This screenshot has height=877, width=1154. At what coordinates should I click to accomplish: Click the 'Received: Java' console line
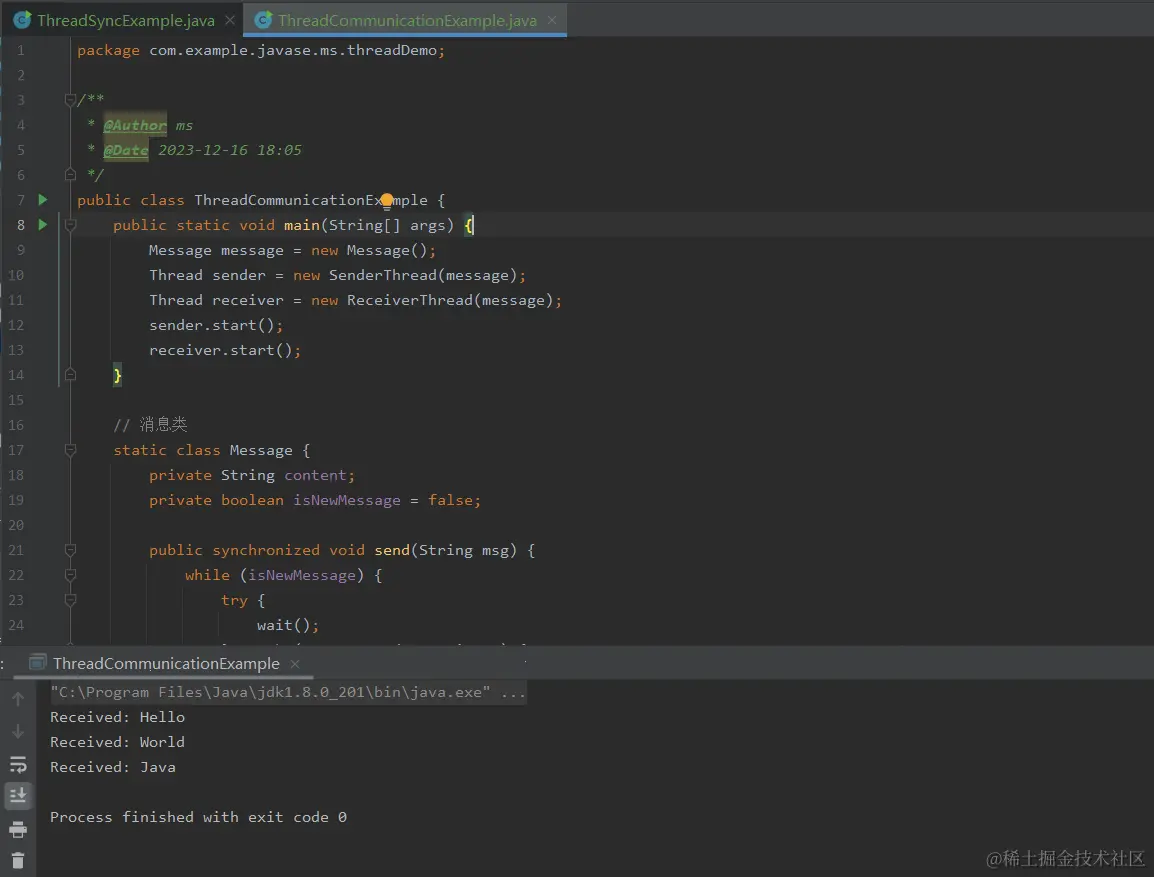[x=113, y=767]
